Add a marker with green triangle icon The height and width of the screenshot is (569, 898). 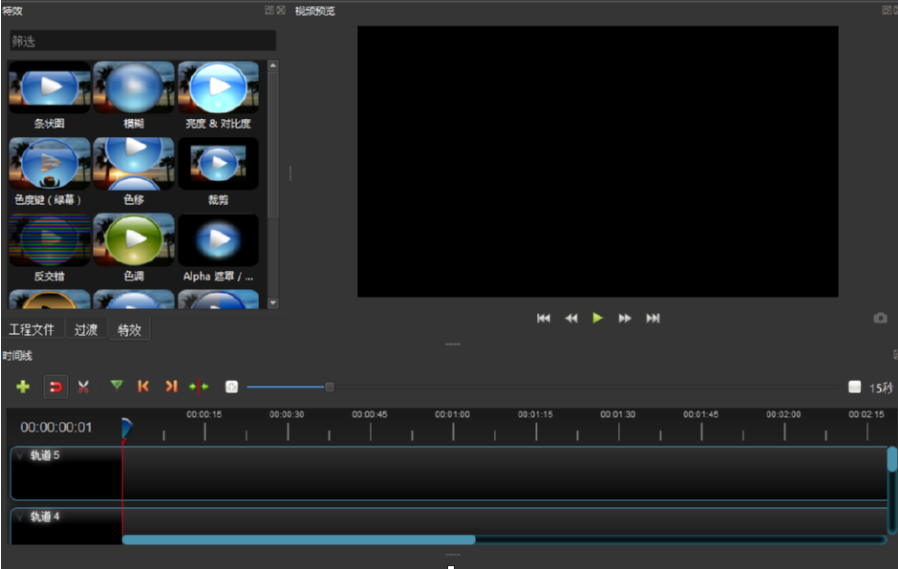pyautogui.click(x=117, y=385)
